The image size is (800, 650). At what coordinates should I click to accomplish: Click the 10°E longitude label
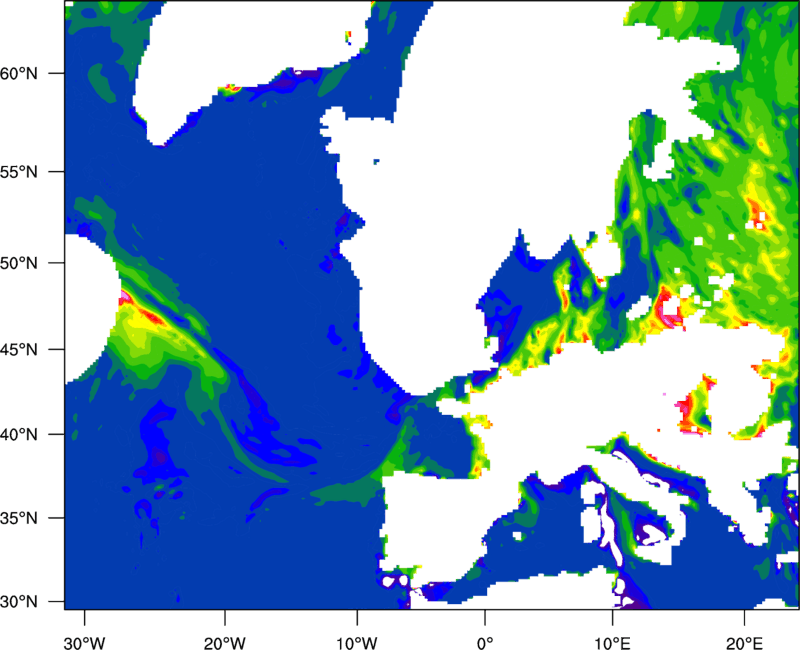tap(612, 639)
